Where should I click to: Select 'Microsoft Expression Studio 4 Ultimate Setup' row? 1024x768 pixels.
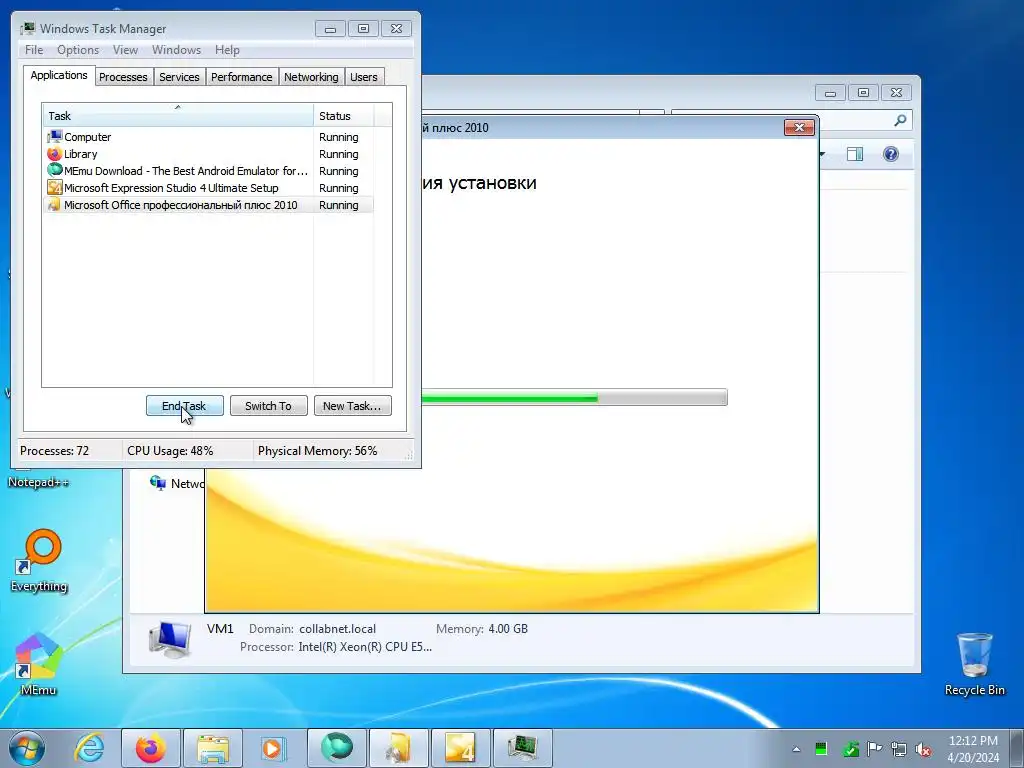point(208,188)
